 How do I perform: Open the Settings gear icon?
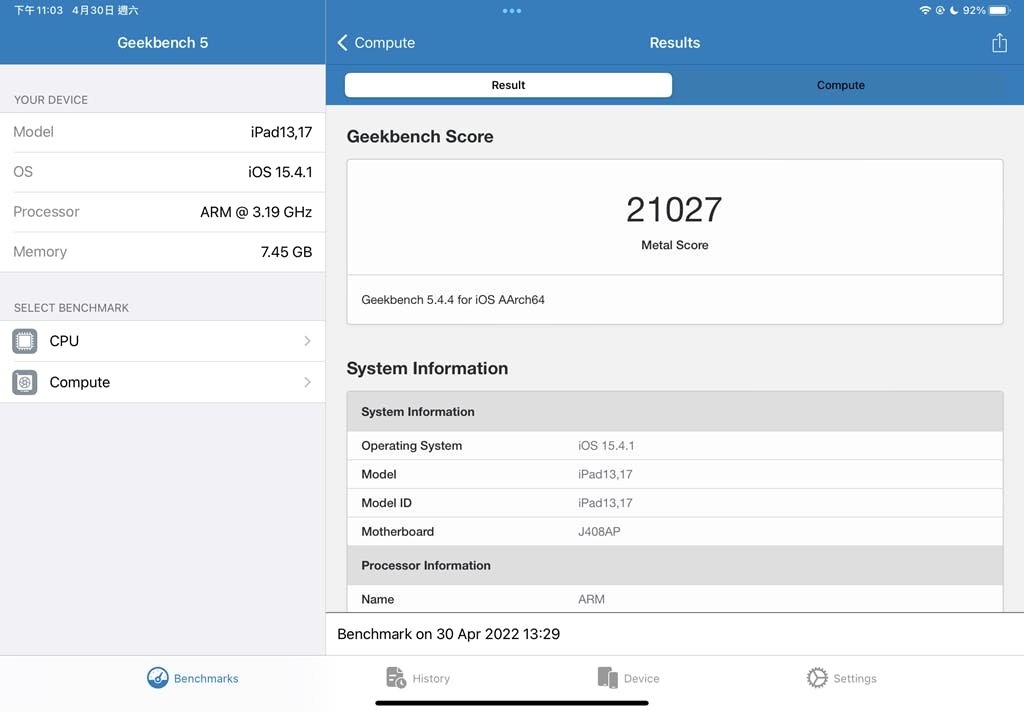click(816, 678)
